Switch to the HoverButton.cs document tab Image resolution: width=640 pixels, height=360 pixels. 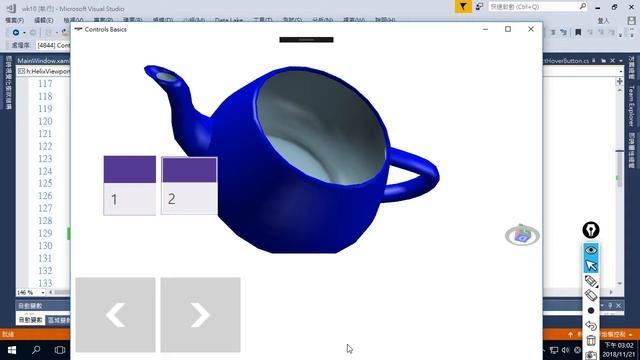click(566, 60)
